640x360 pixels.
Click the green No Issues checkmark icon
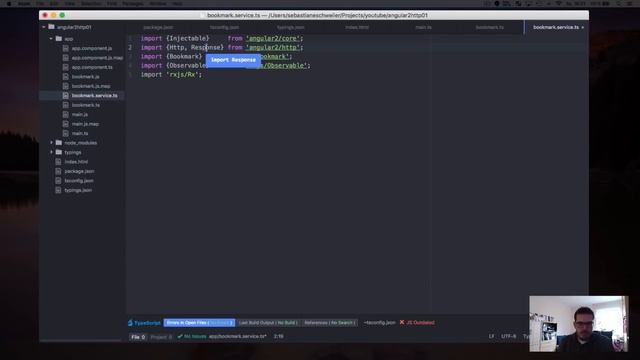pyautogui.click(x=180, y=337)
